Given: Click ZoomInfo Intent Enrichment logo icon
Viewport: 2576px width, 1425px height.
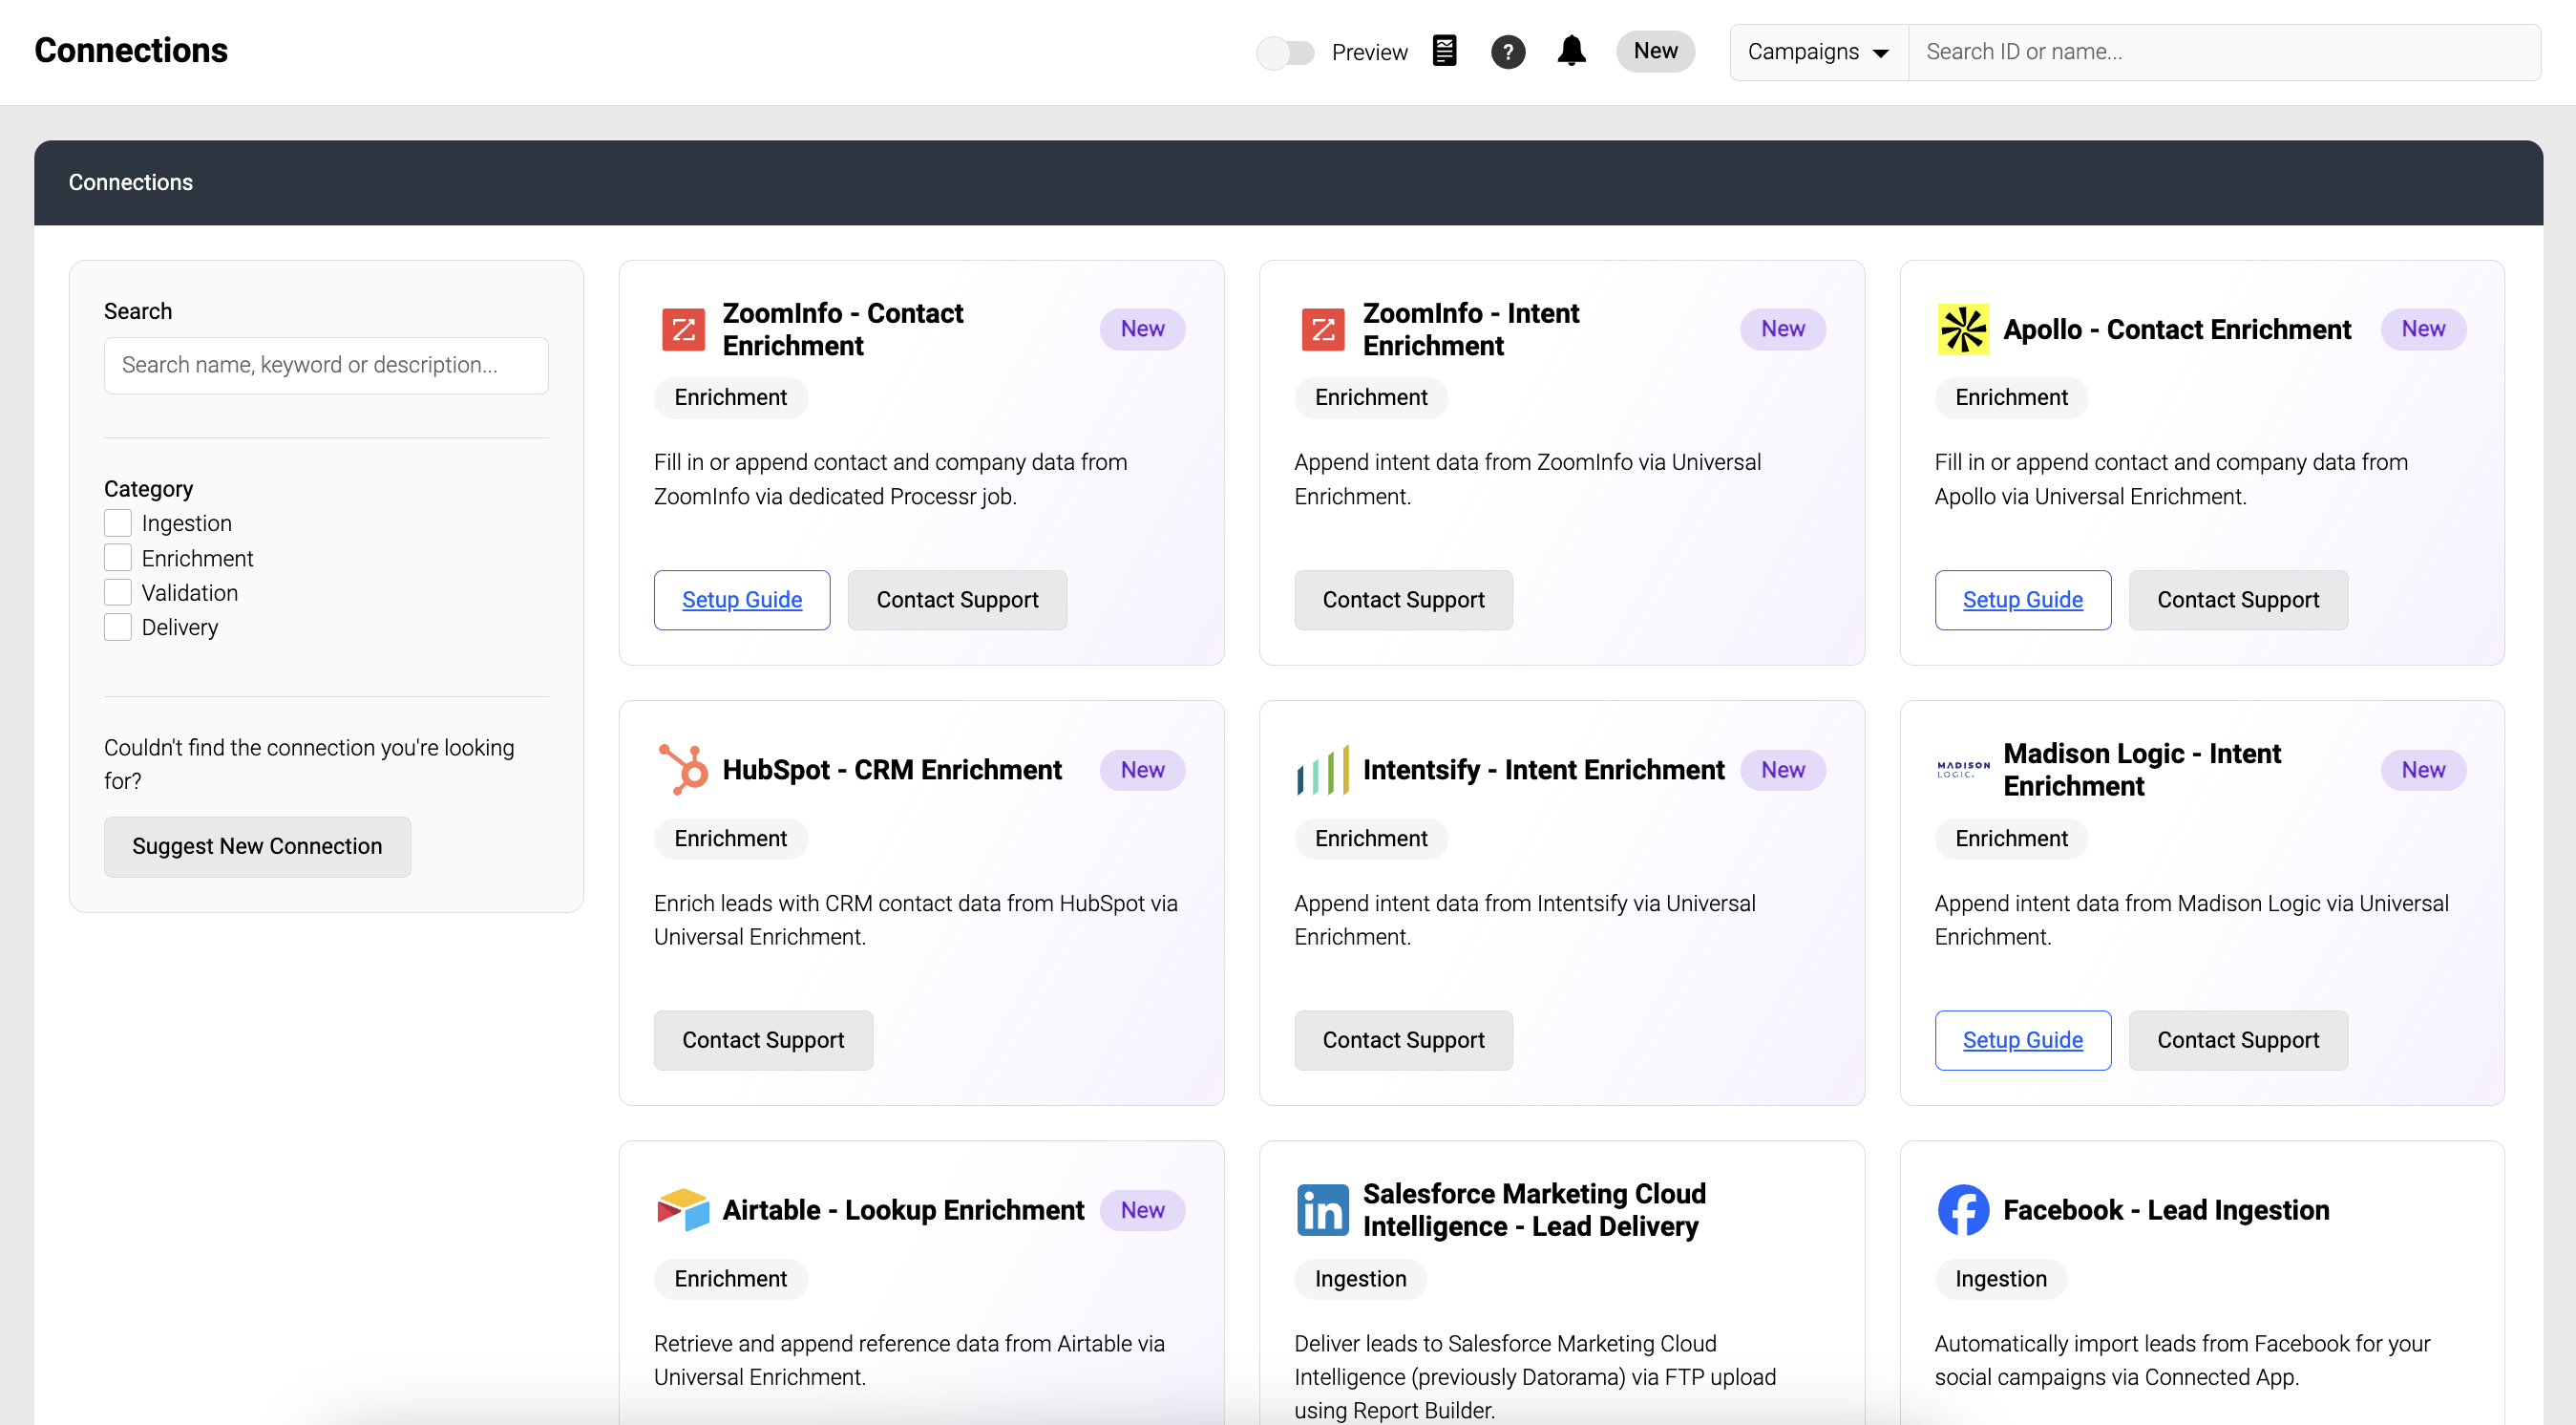Looking at the screenshot, I should pos(1323,329).
